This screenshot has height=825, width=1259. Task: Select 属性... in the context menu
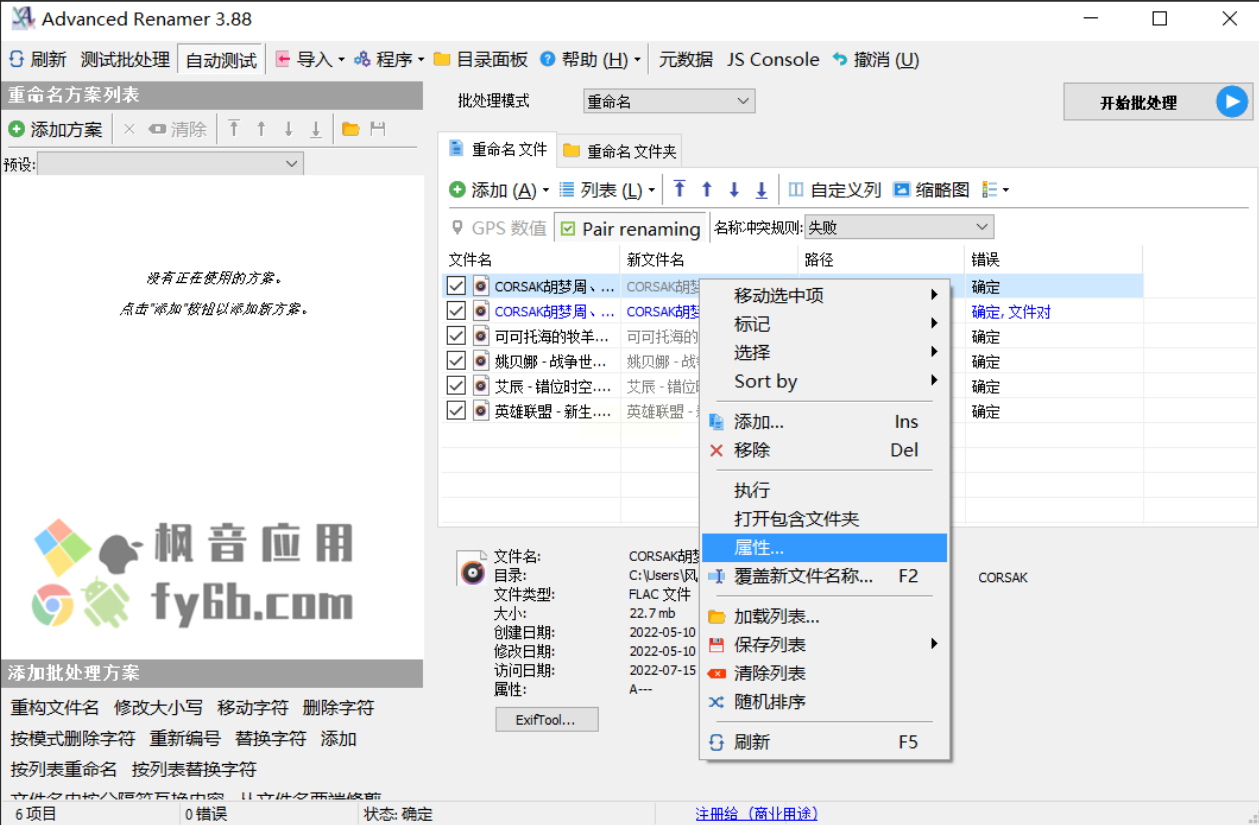(x=759, y=548)
